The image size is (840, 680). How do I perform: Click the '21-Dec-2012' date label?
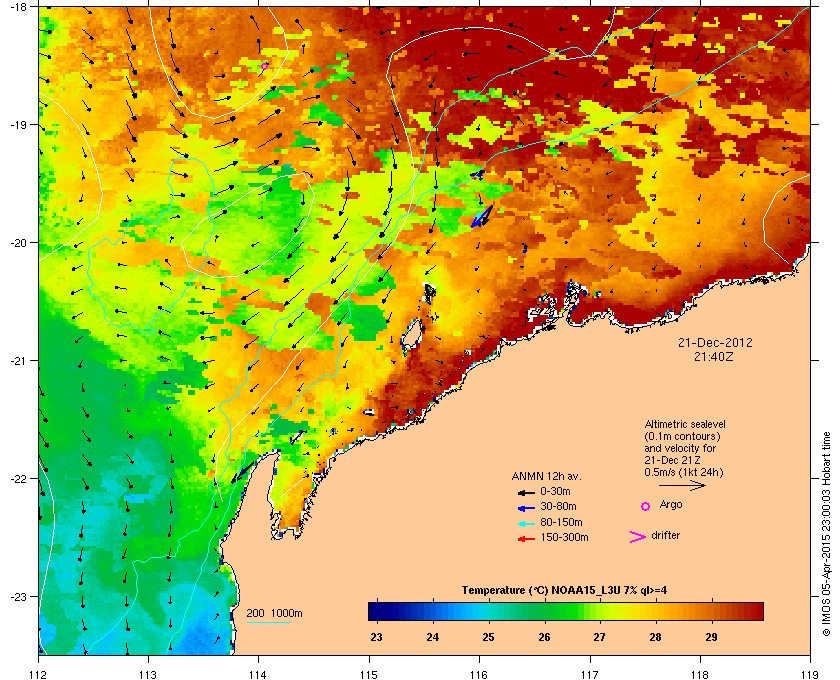(x=715, y=342)
